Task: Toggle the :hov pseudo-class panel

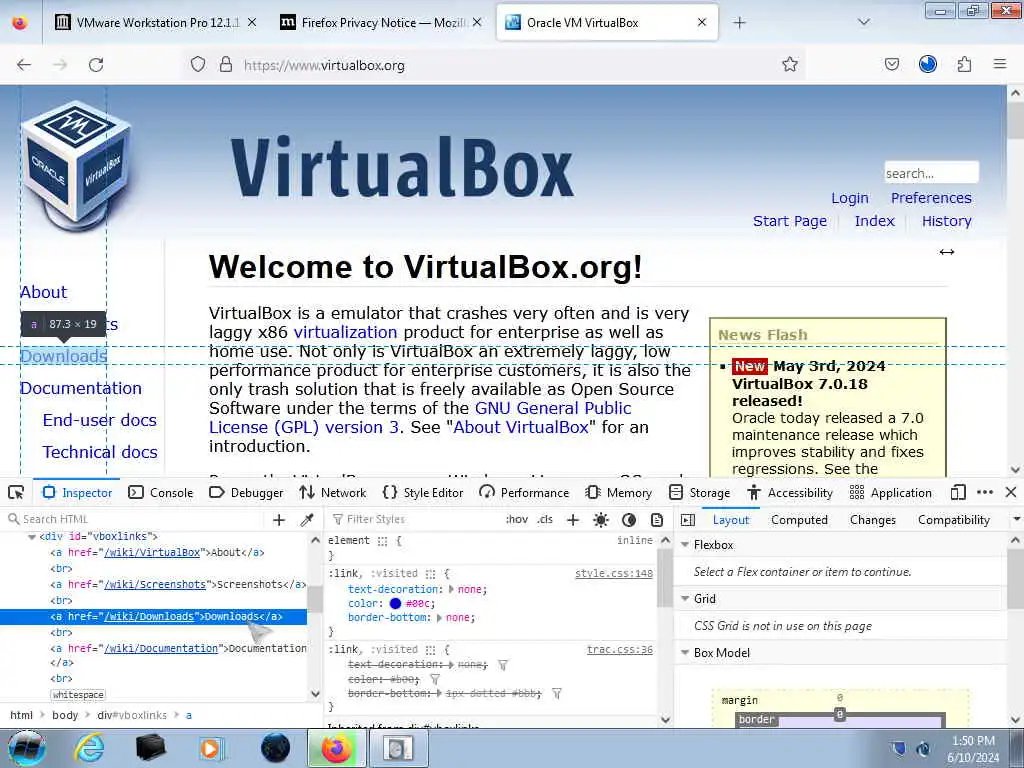Action: pos(517,520)
